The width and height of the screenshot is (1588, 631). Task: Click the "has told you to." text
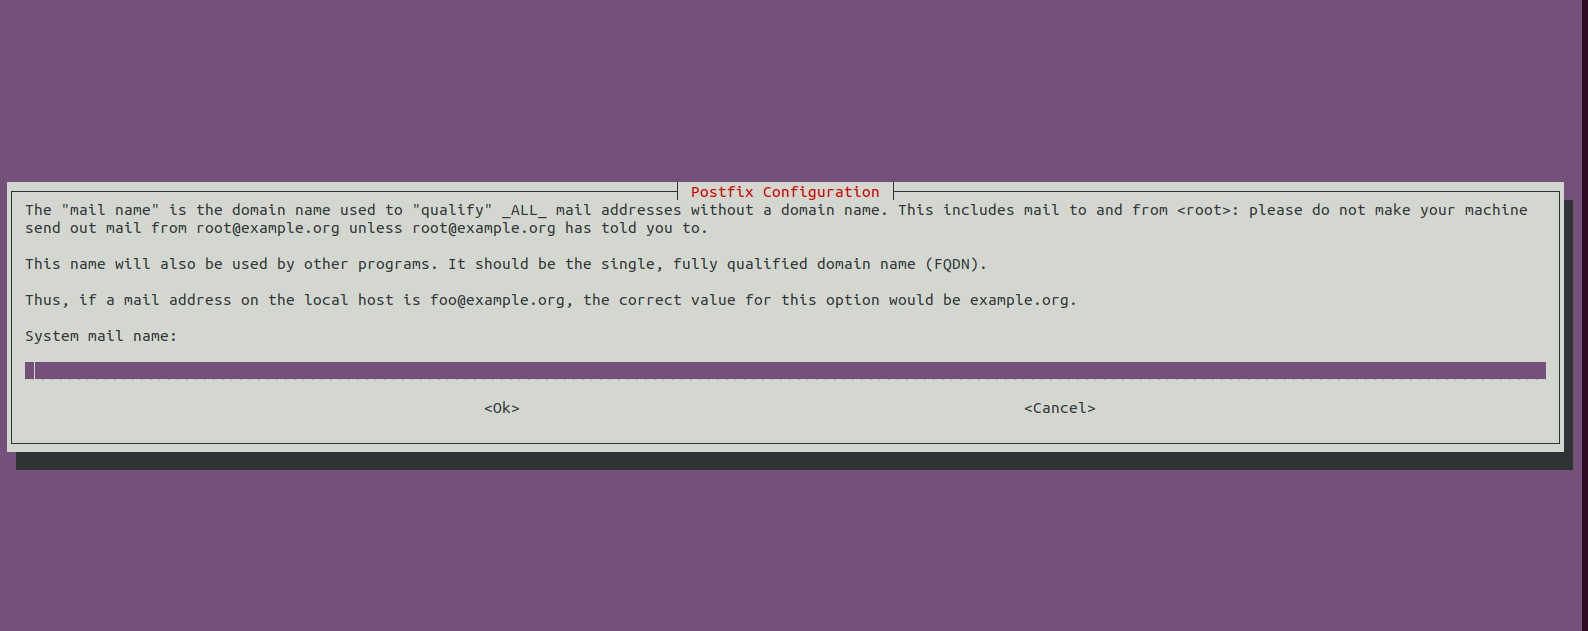(636, 228)
